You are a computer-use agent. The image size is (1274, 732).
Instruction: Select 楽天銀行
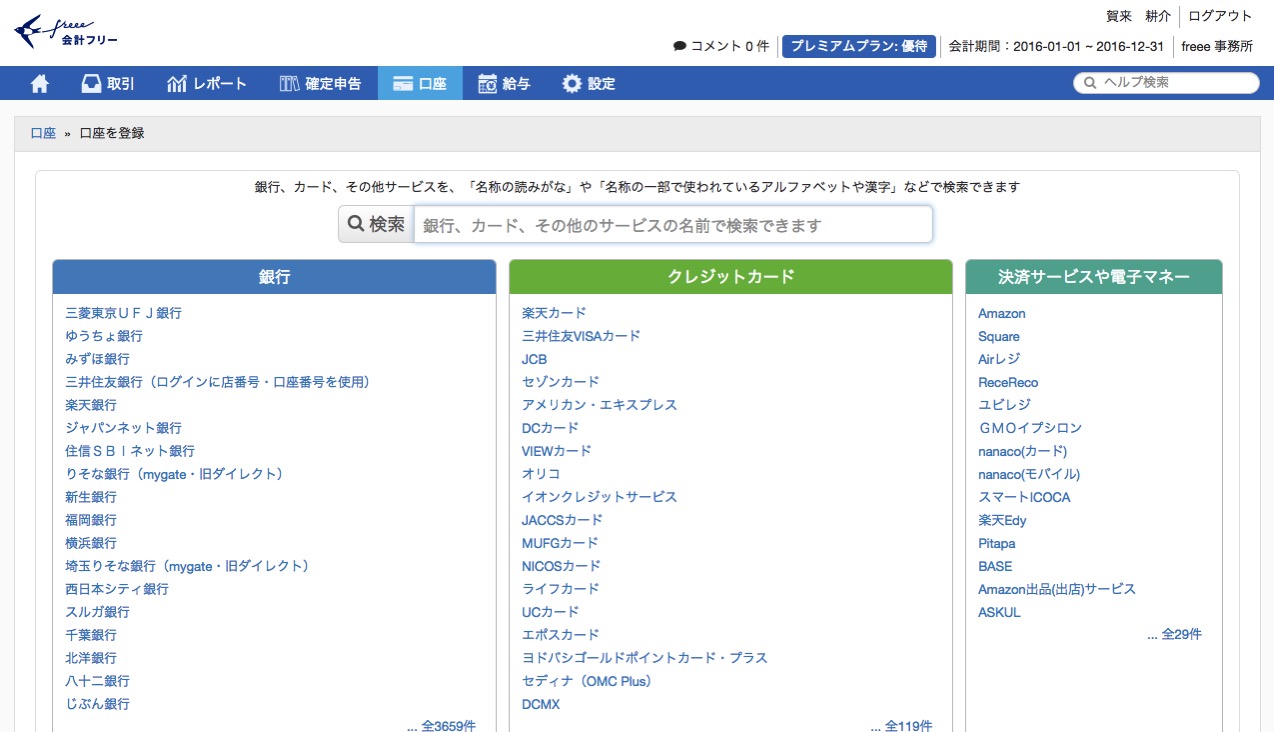tap(91, 405)
